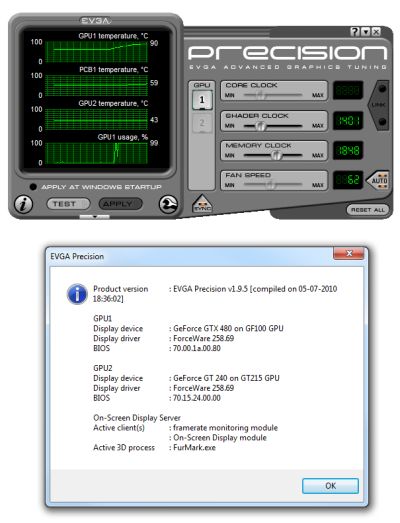Close the EVGA Precision info dialog
Viewport: 400px width, 523px height.
click(x=349, y=253)
